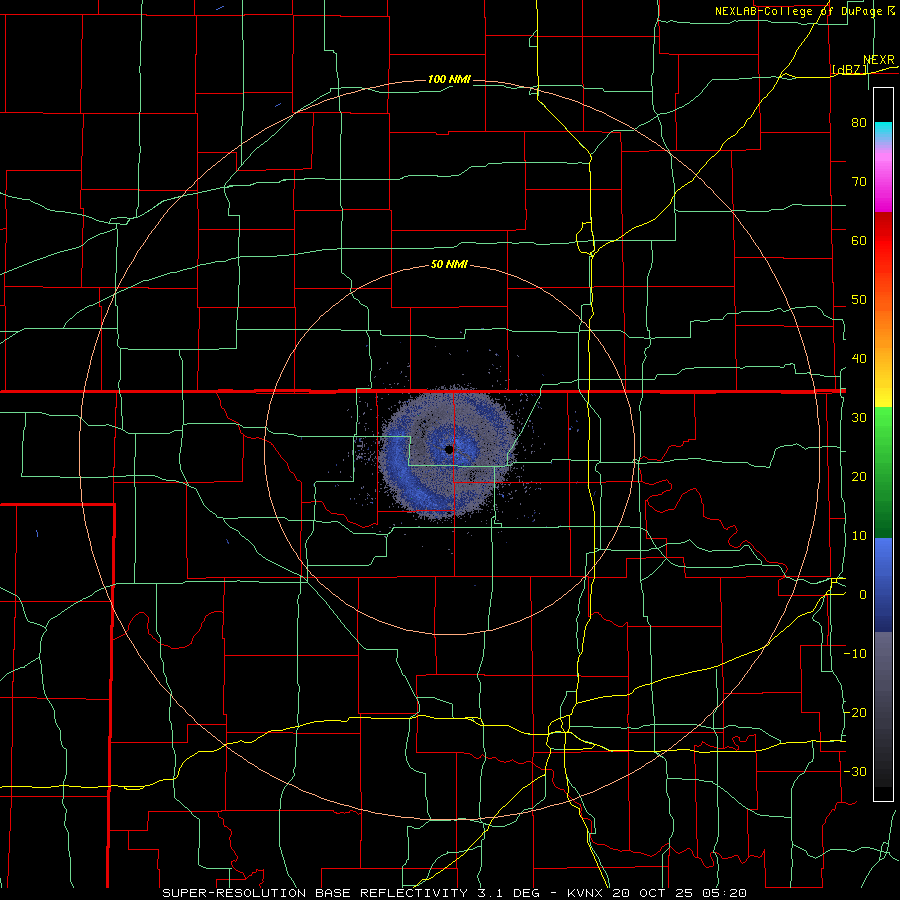Click the 80 value on the dBZ scale
900x900 pixels.
[859, 122]
